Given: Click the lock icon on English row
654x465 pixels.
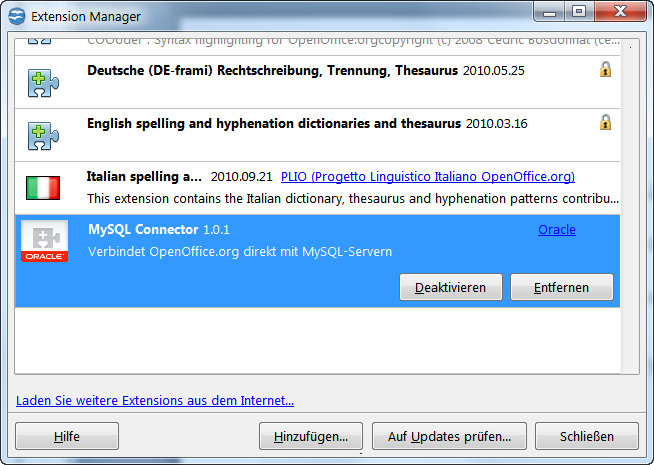Looking at the screenshot, I should (605, 122).
